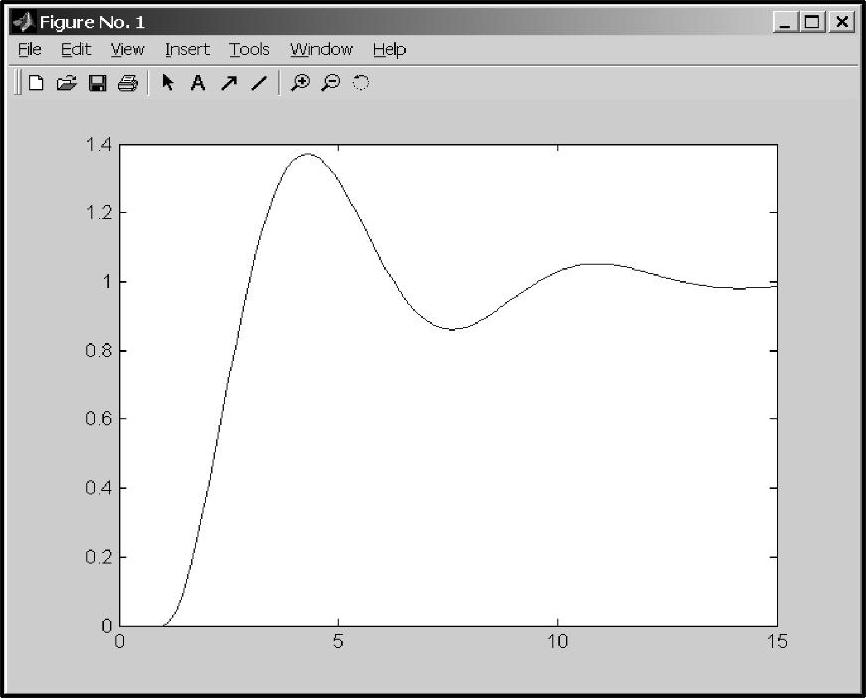Open the Window menu
Screen dimensions: 866x698
tap(321, 50)
